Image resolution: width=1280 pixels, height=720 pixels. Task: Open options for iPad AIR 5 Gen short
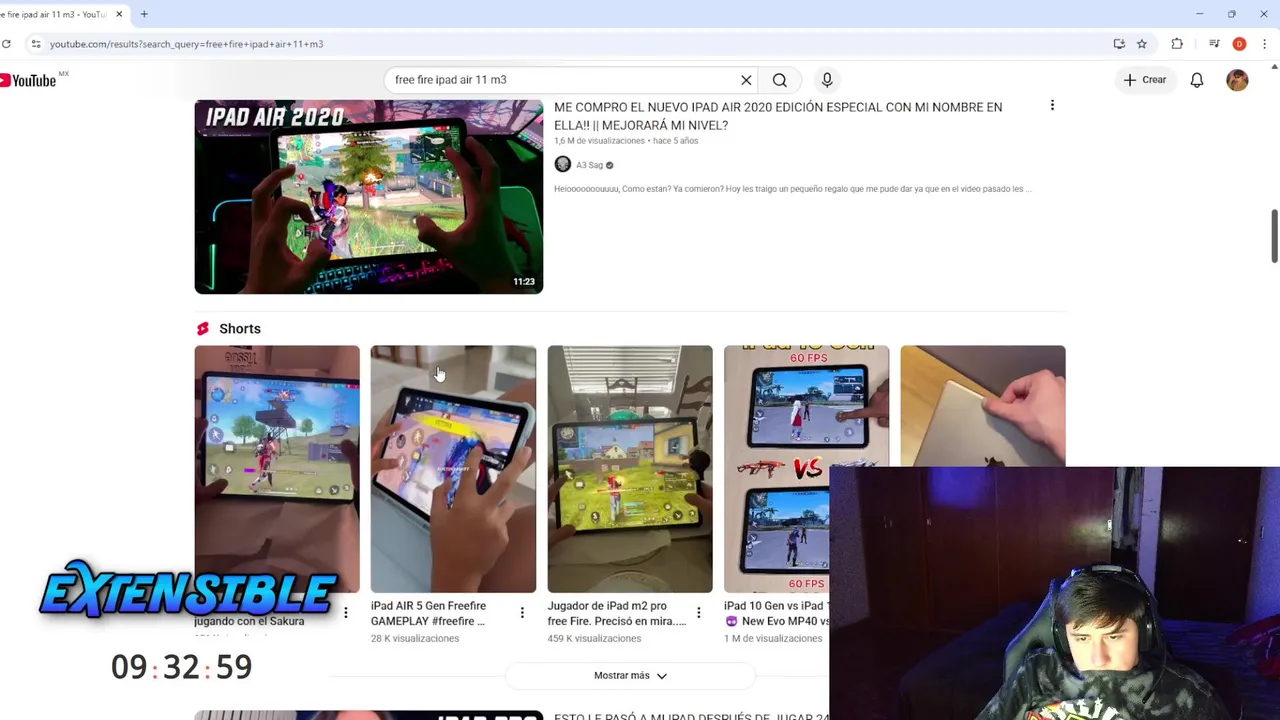coord(522,612)
